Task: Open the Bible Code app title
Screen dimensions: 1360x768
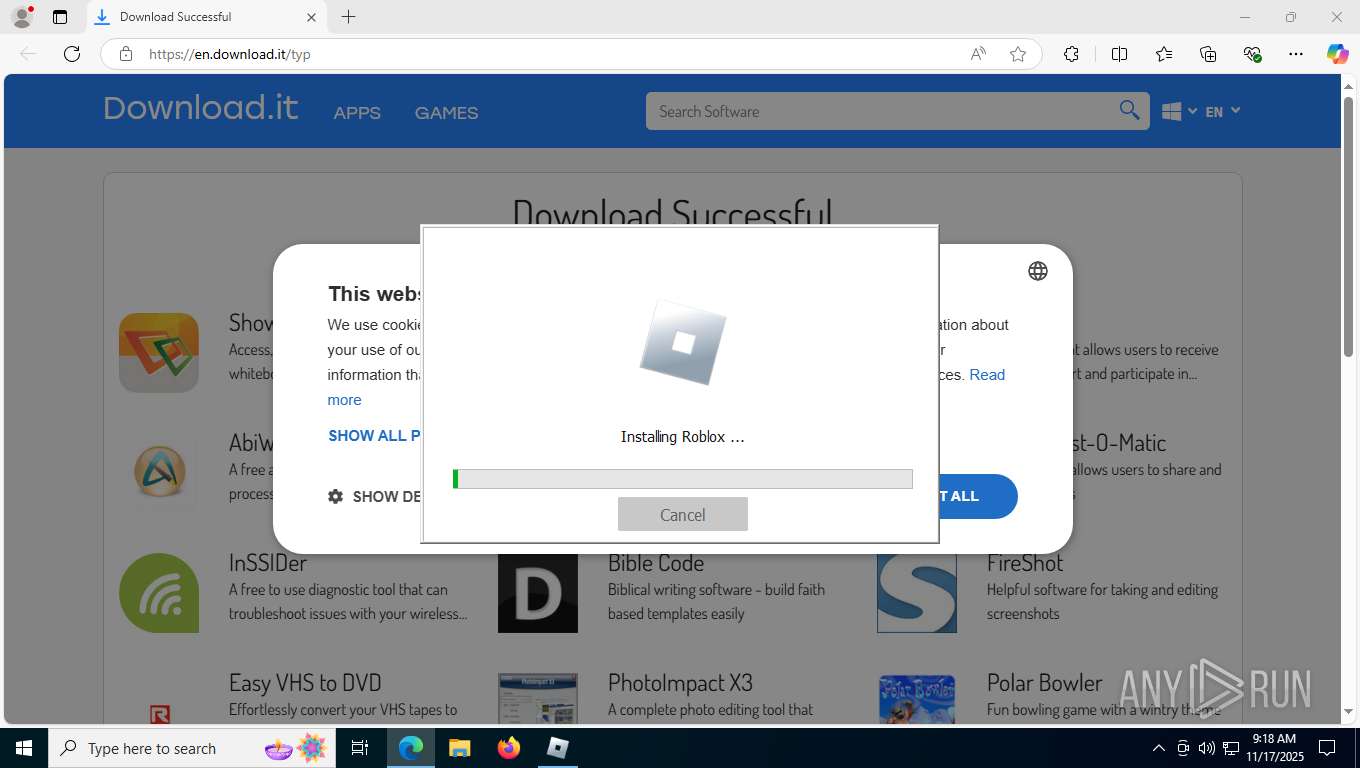Action: tap(656, 563)
